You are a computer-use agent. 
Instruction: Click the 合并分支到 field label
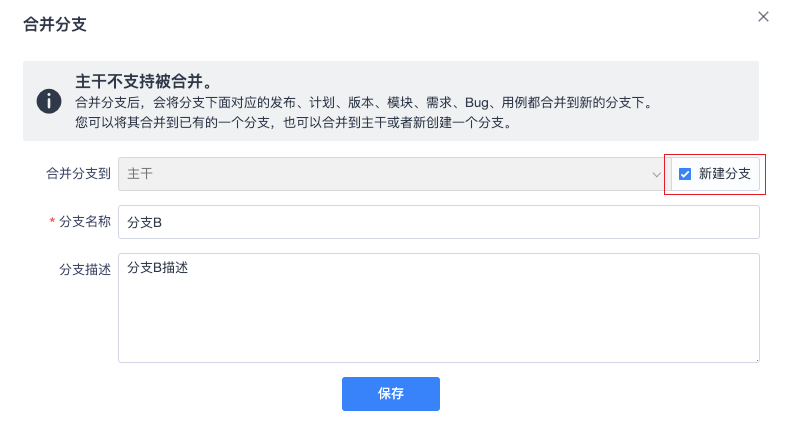click(78, 174)
